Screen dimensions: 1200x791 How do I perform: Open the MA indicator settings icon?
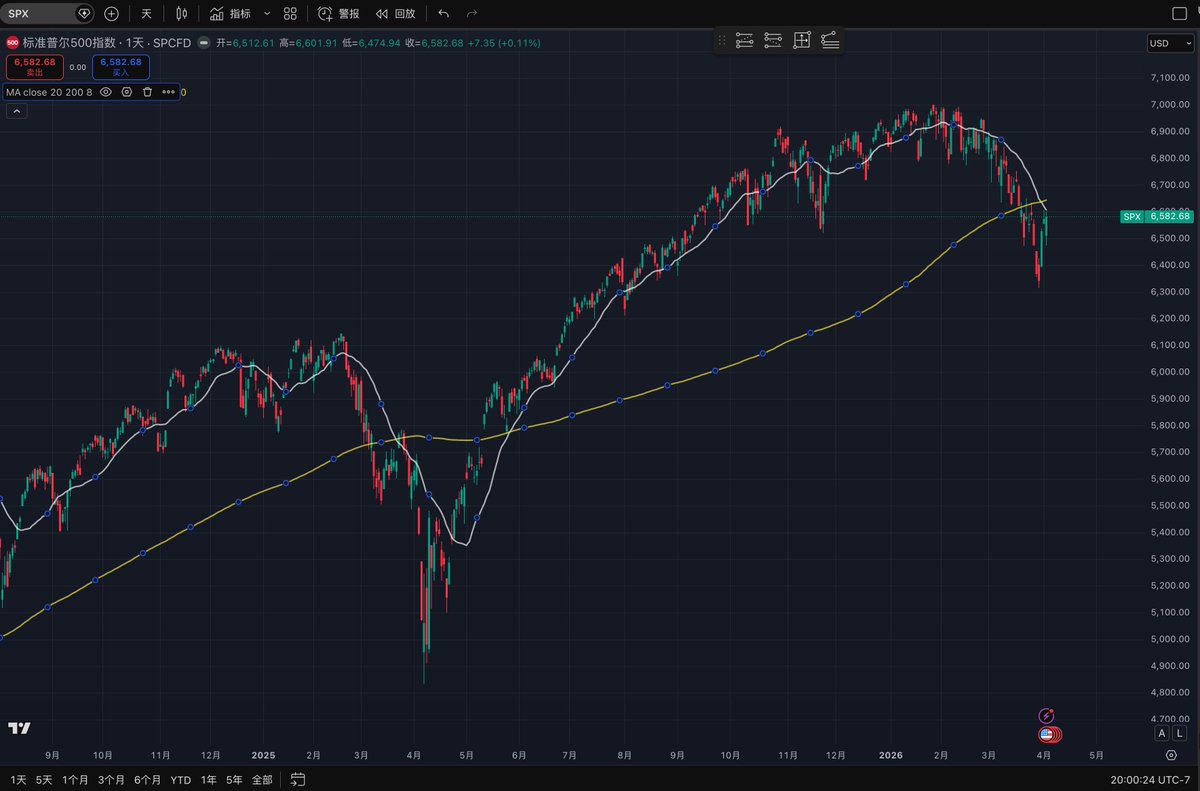pos(127,92)
